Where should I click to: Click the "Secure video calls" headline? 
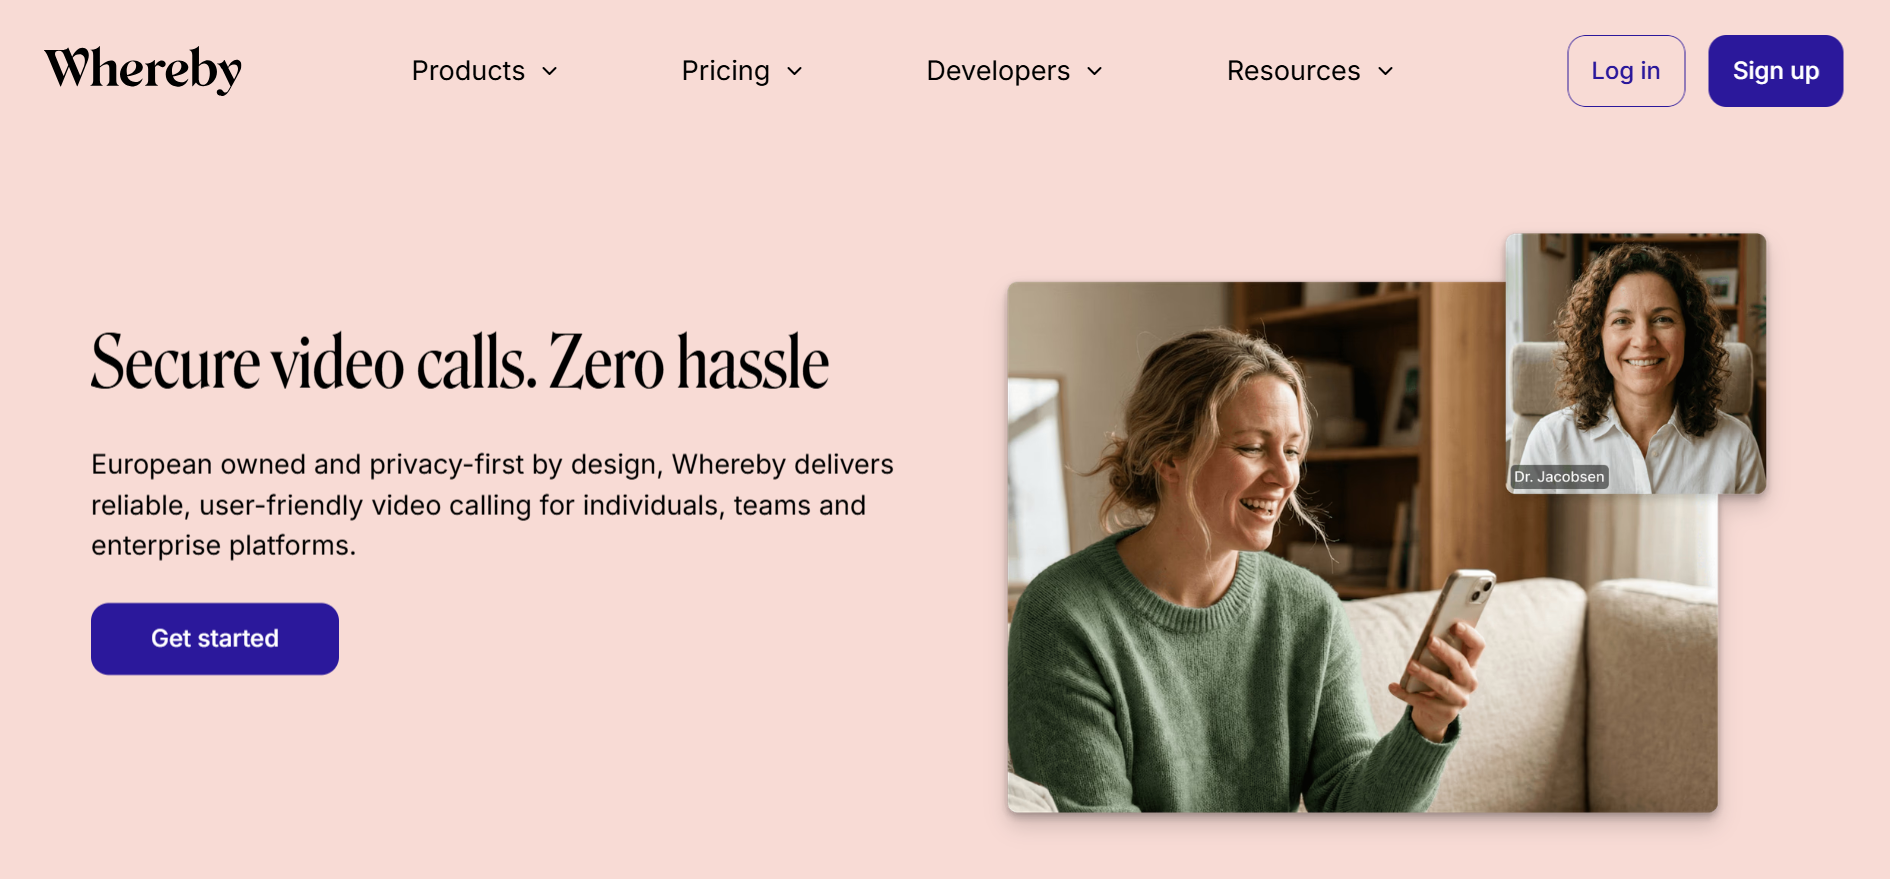pyautogui.click(x=460, y=362)
